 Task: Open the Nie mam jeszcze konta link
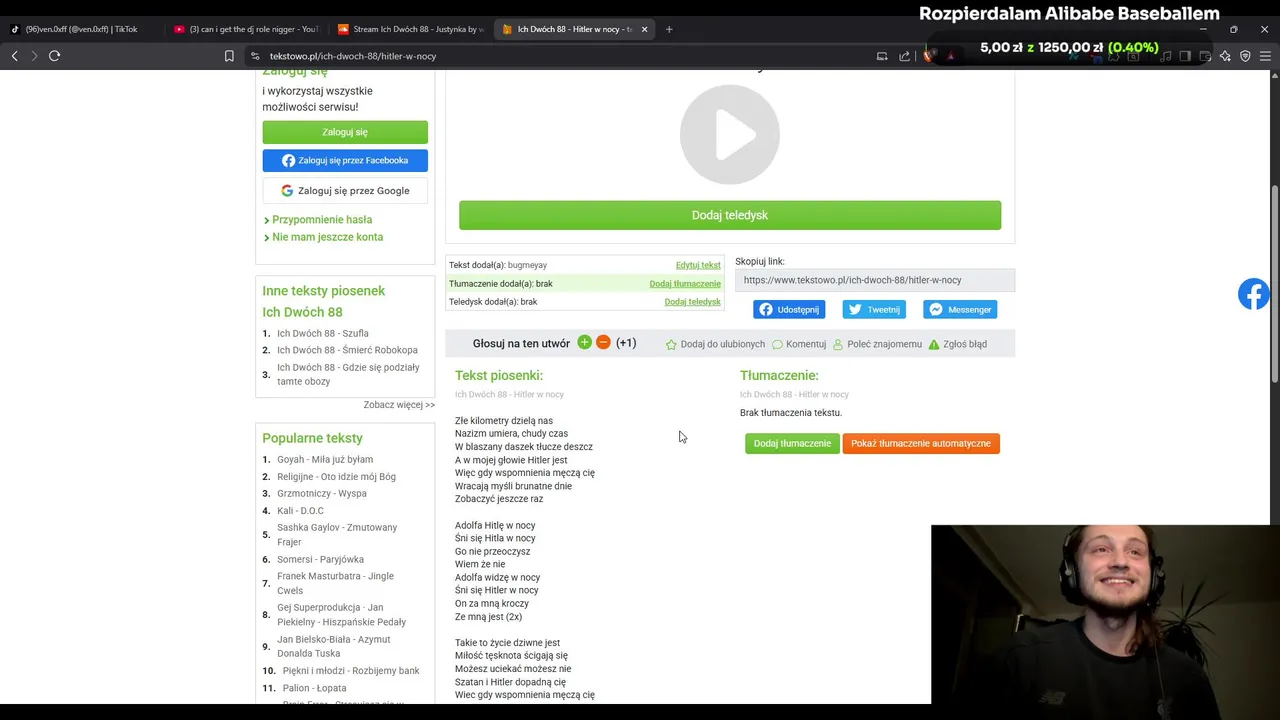pyautogui.click(x=328, y=237)
